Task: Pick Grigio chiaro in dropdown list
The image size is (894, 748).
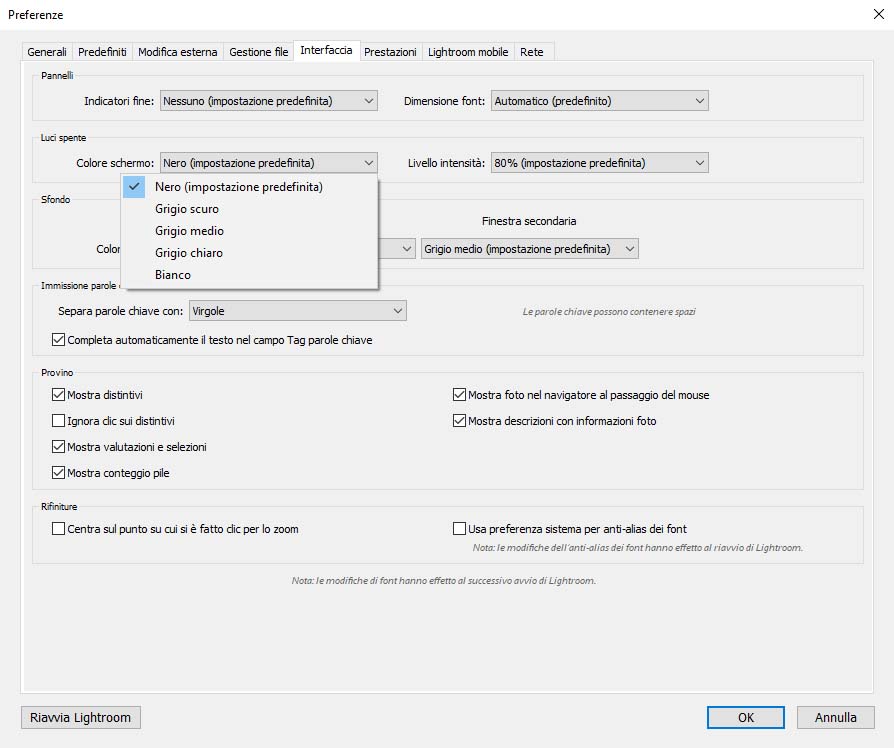Action: coord(189,253)
